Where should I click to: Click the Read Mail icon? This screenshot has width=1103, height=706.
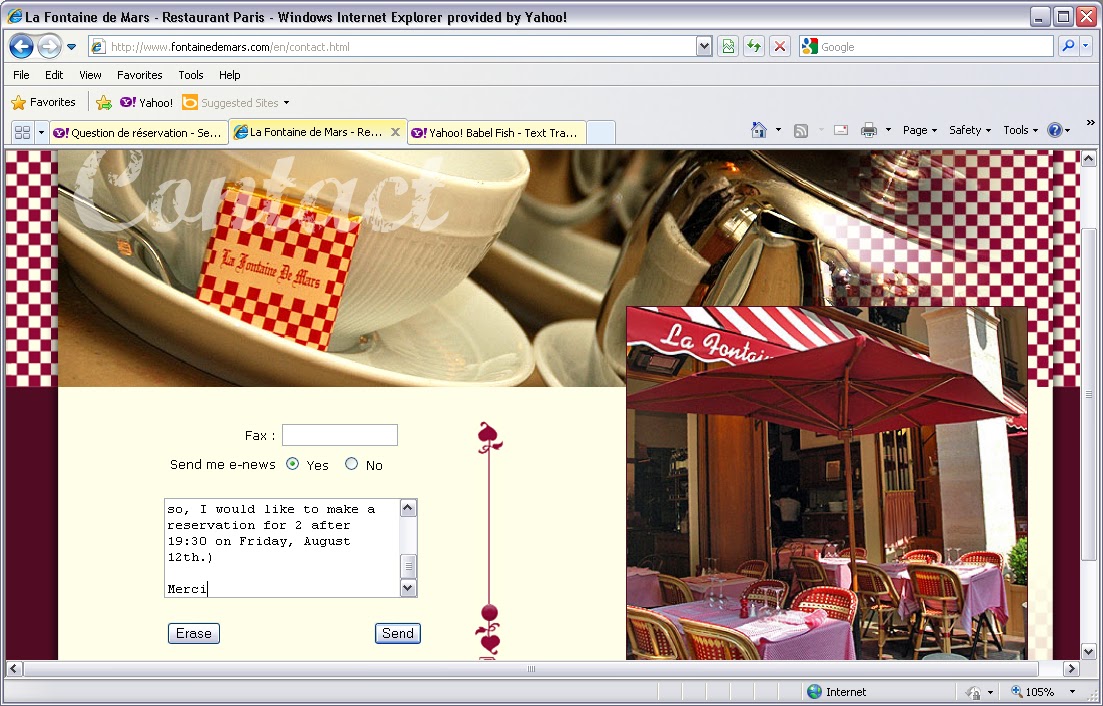click(841, 130)
